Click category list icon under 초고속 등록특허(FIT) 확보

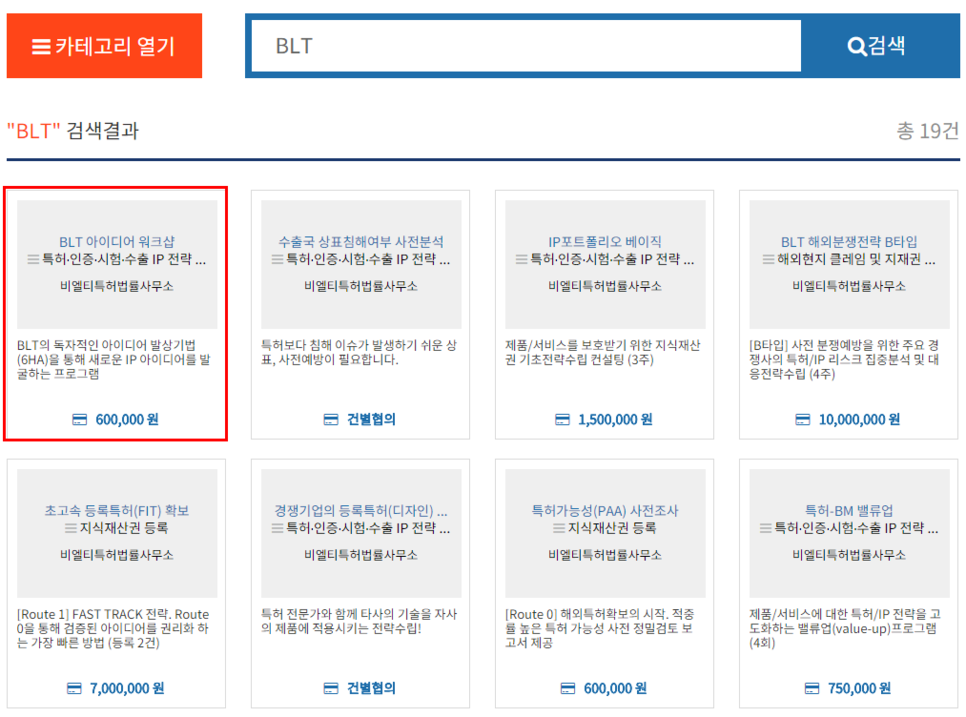[71, 528]
